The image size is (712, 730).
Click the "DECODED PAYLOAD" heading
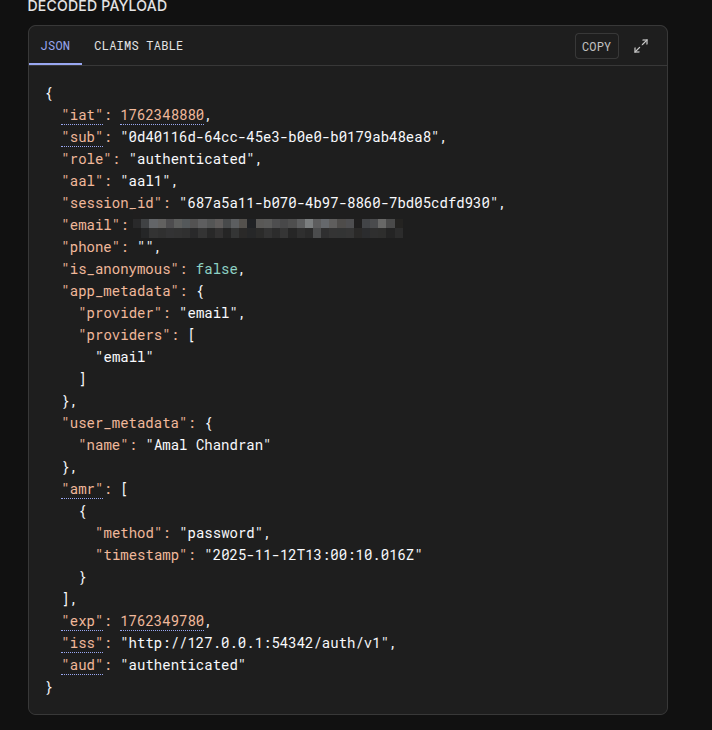click(97, 7)
